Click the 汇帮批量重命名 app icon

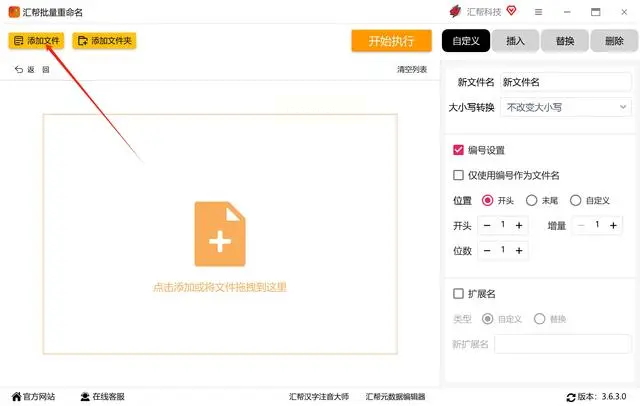coord(14,12)
